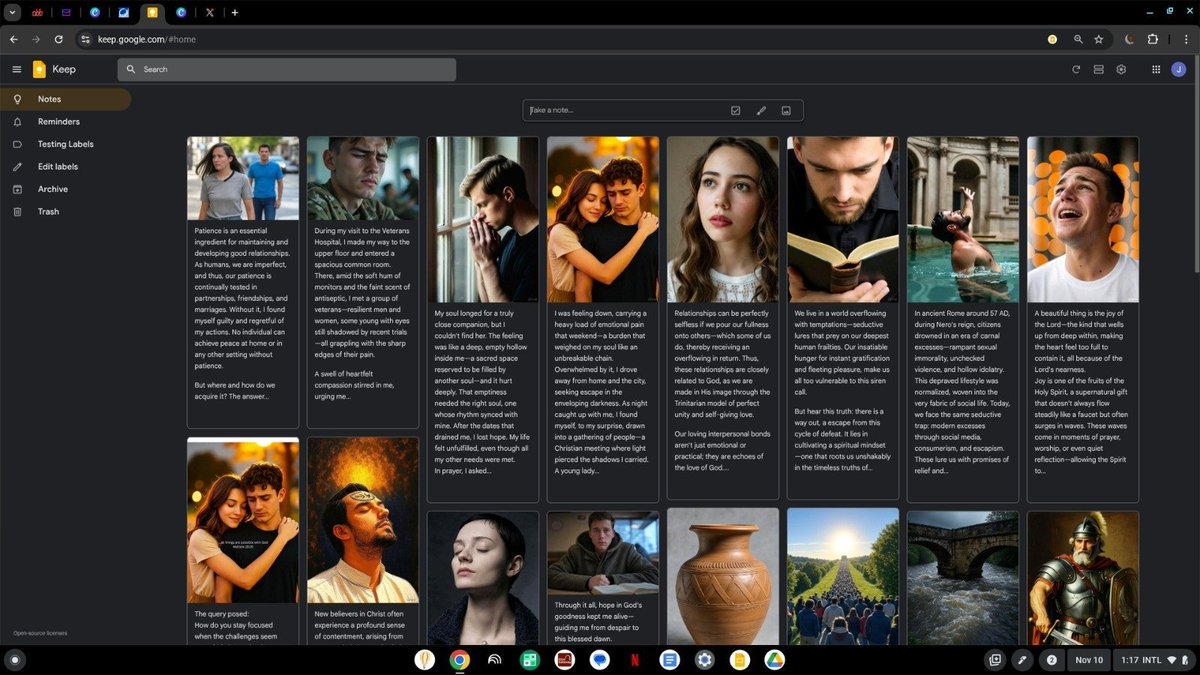Switch to the purple mail browser tab
This screenshot has height=675, width=1200.
(66, 12)
